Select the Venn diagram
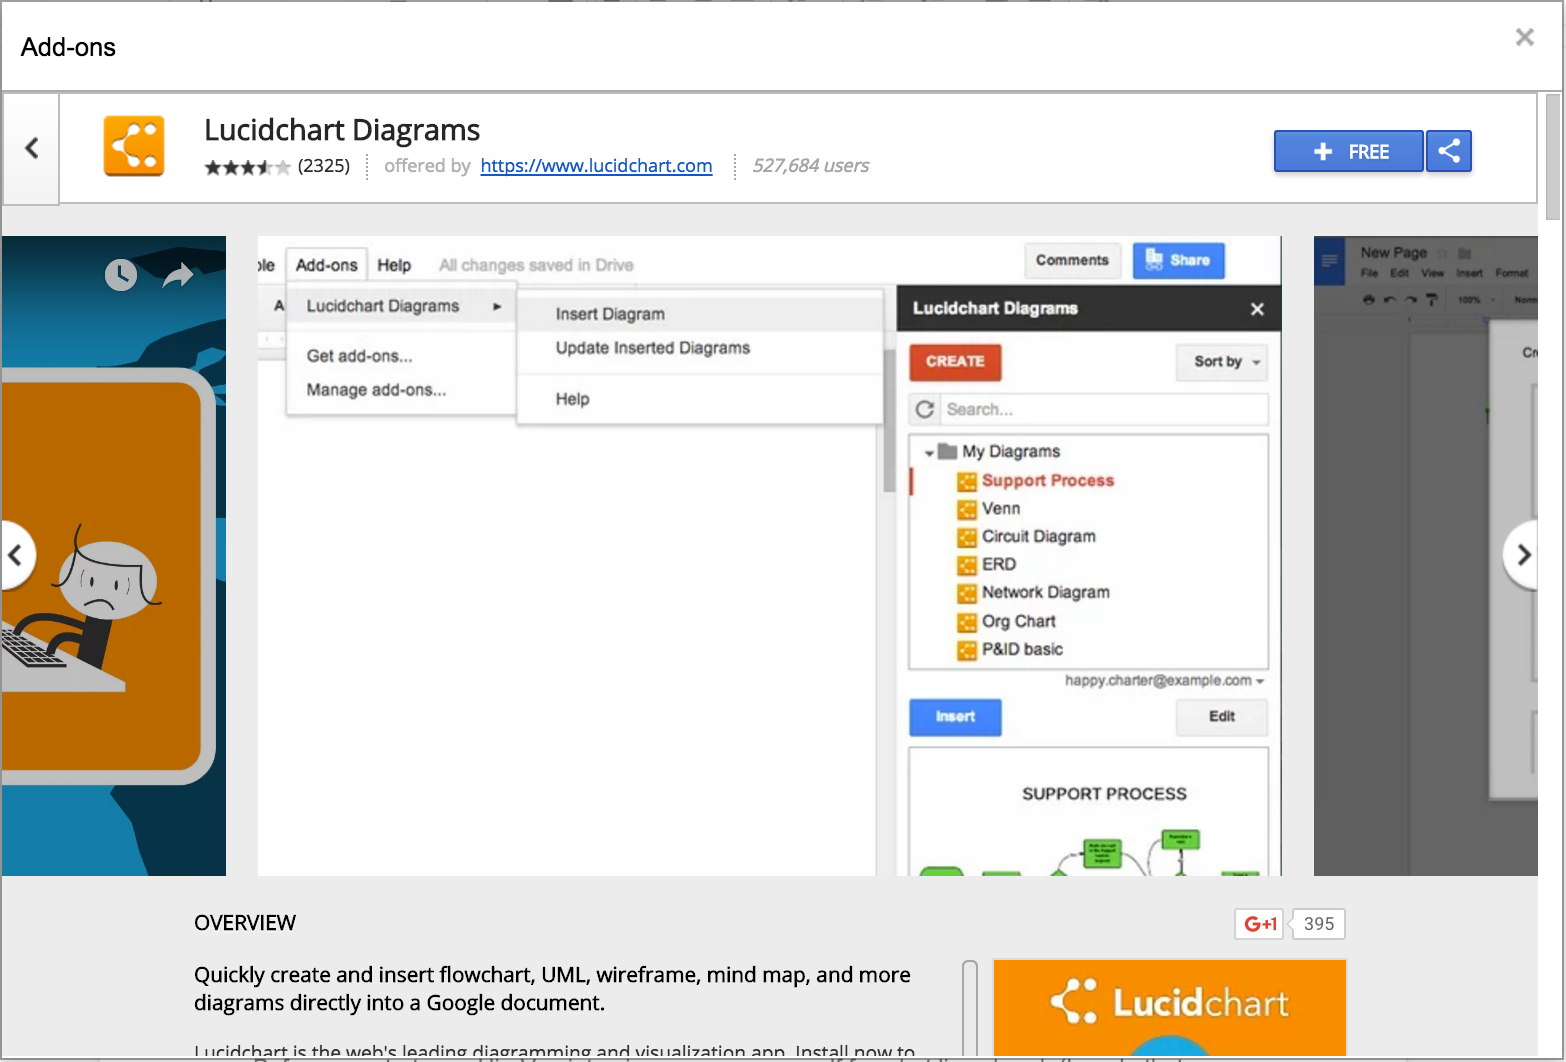The width and height of the screenshot is (1566, 1062). pyautogui.click(x=1001, y=508)
